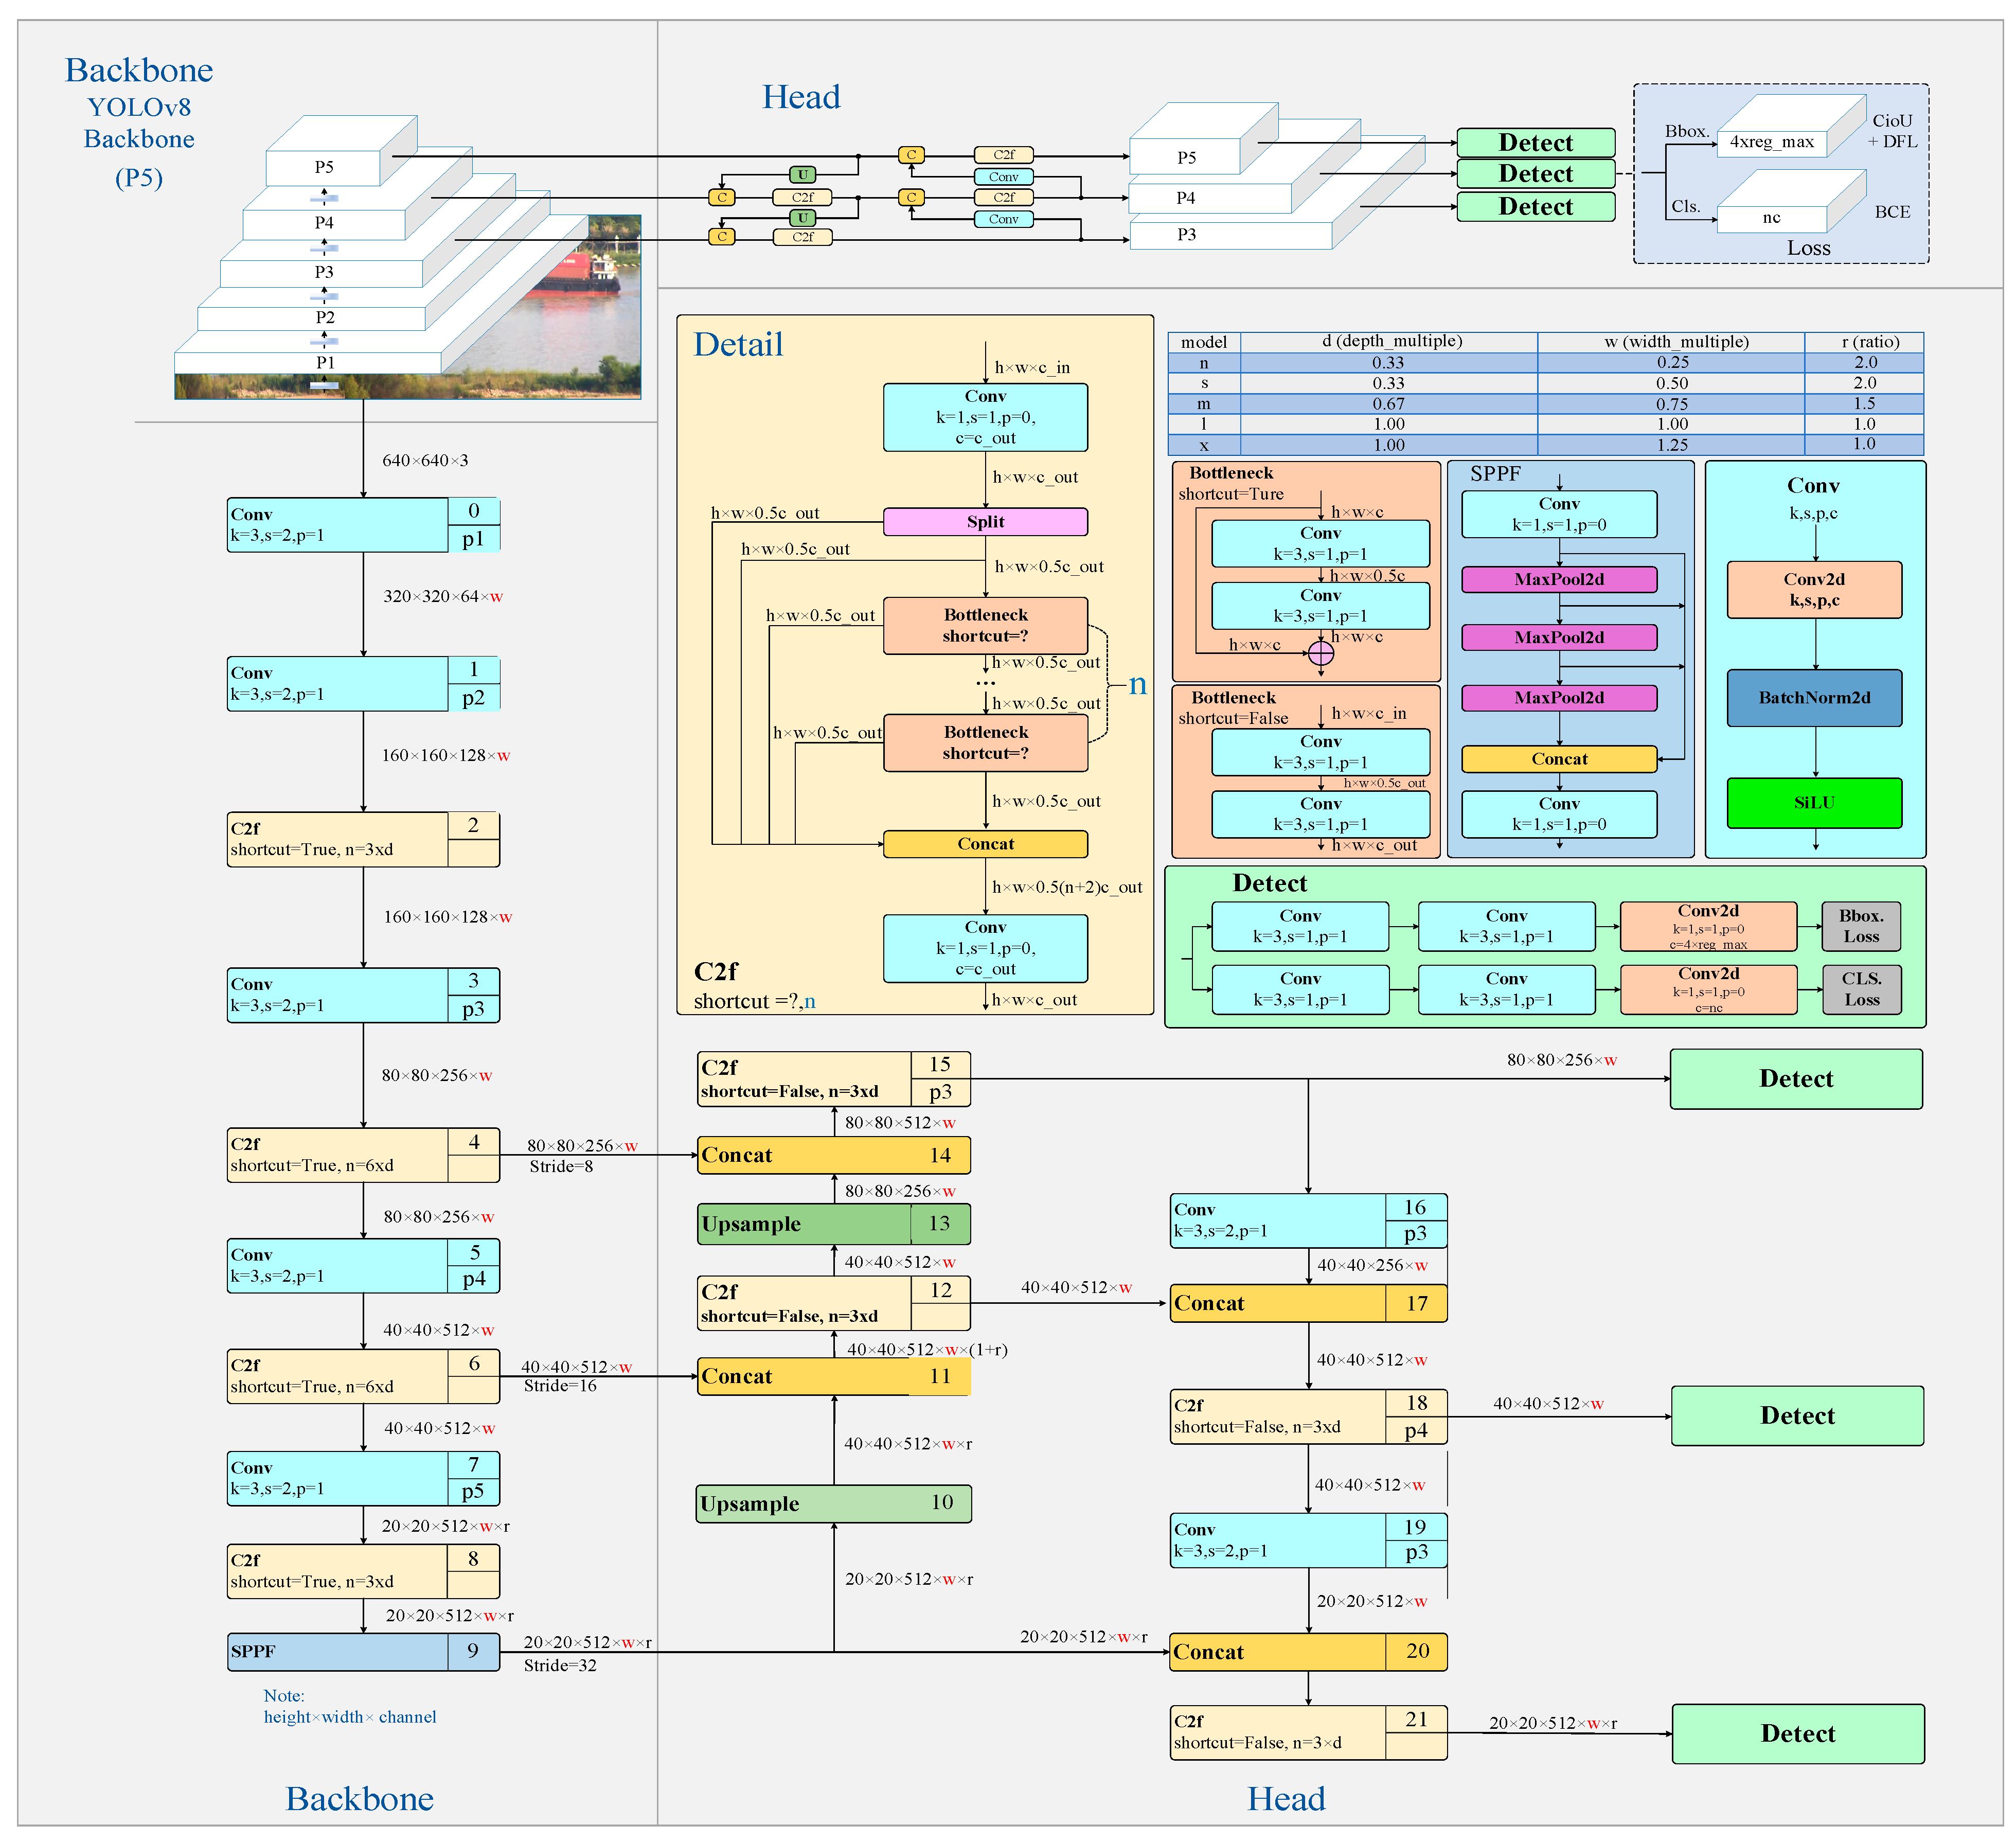Click the circled plus add symbol in Bottleneck

[1320, 653]
